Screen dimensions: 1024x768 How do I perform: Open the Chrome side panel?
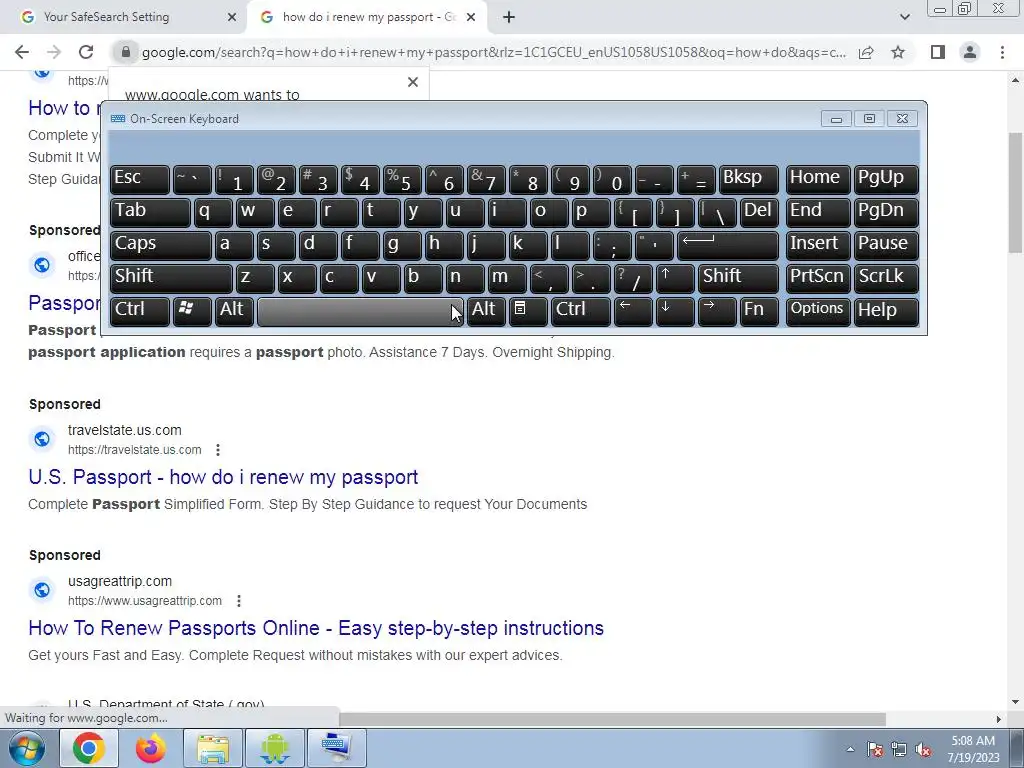click(x=938, y=52)
